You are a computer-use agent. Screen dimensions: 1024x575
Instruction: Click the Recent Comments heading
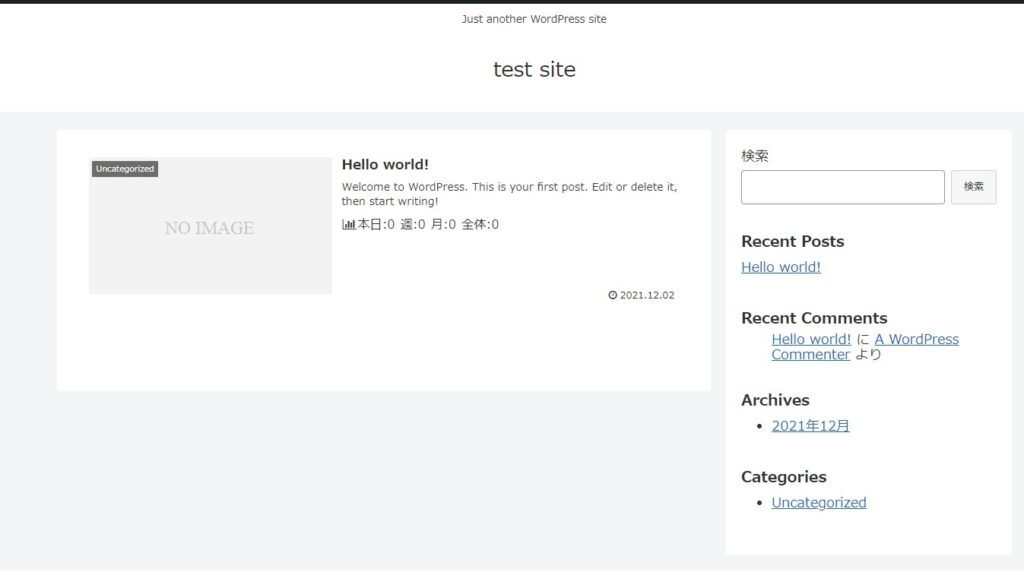point(814,318)
